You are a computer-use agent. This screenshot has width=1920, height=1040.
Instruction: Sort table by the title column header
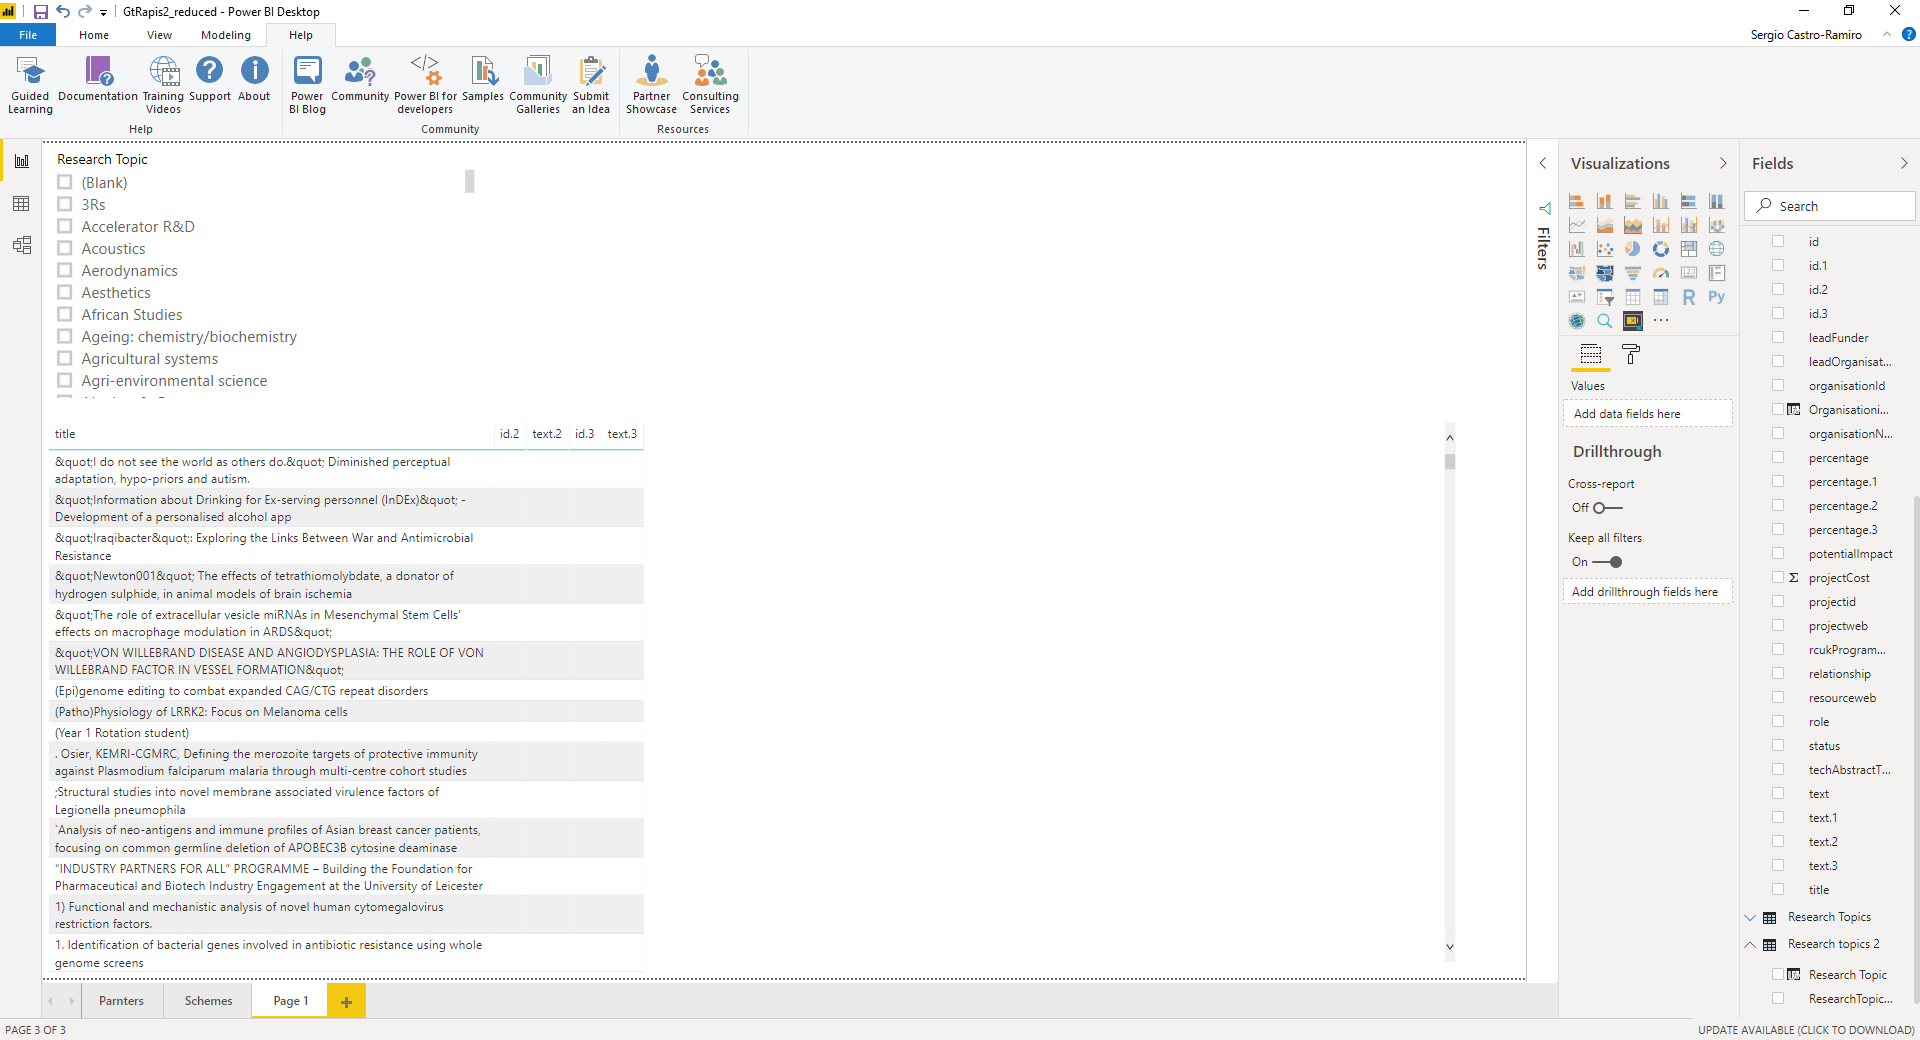click(x=65, y=434)
